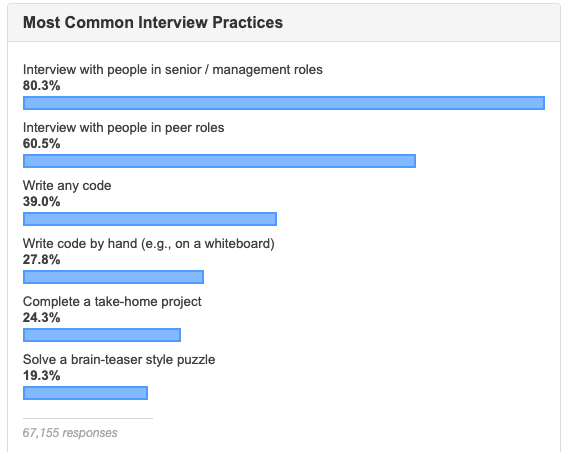The width and height of the screenshot is (566, 452).
Task: Click the 19.3% percentage value
Action: (42, 376)
